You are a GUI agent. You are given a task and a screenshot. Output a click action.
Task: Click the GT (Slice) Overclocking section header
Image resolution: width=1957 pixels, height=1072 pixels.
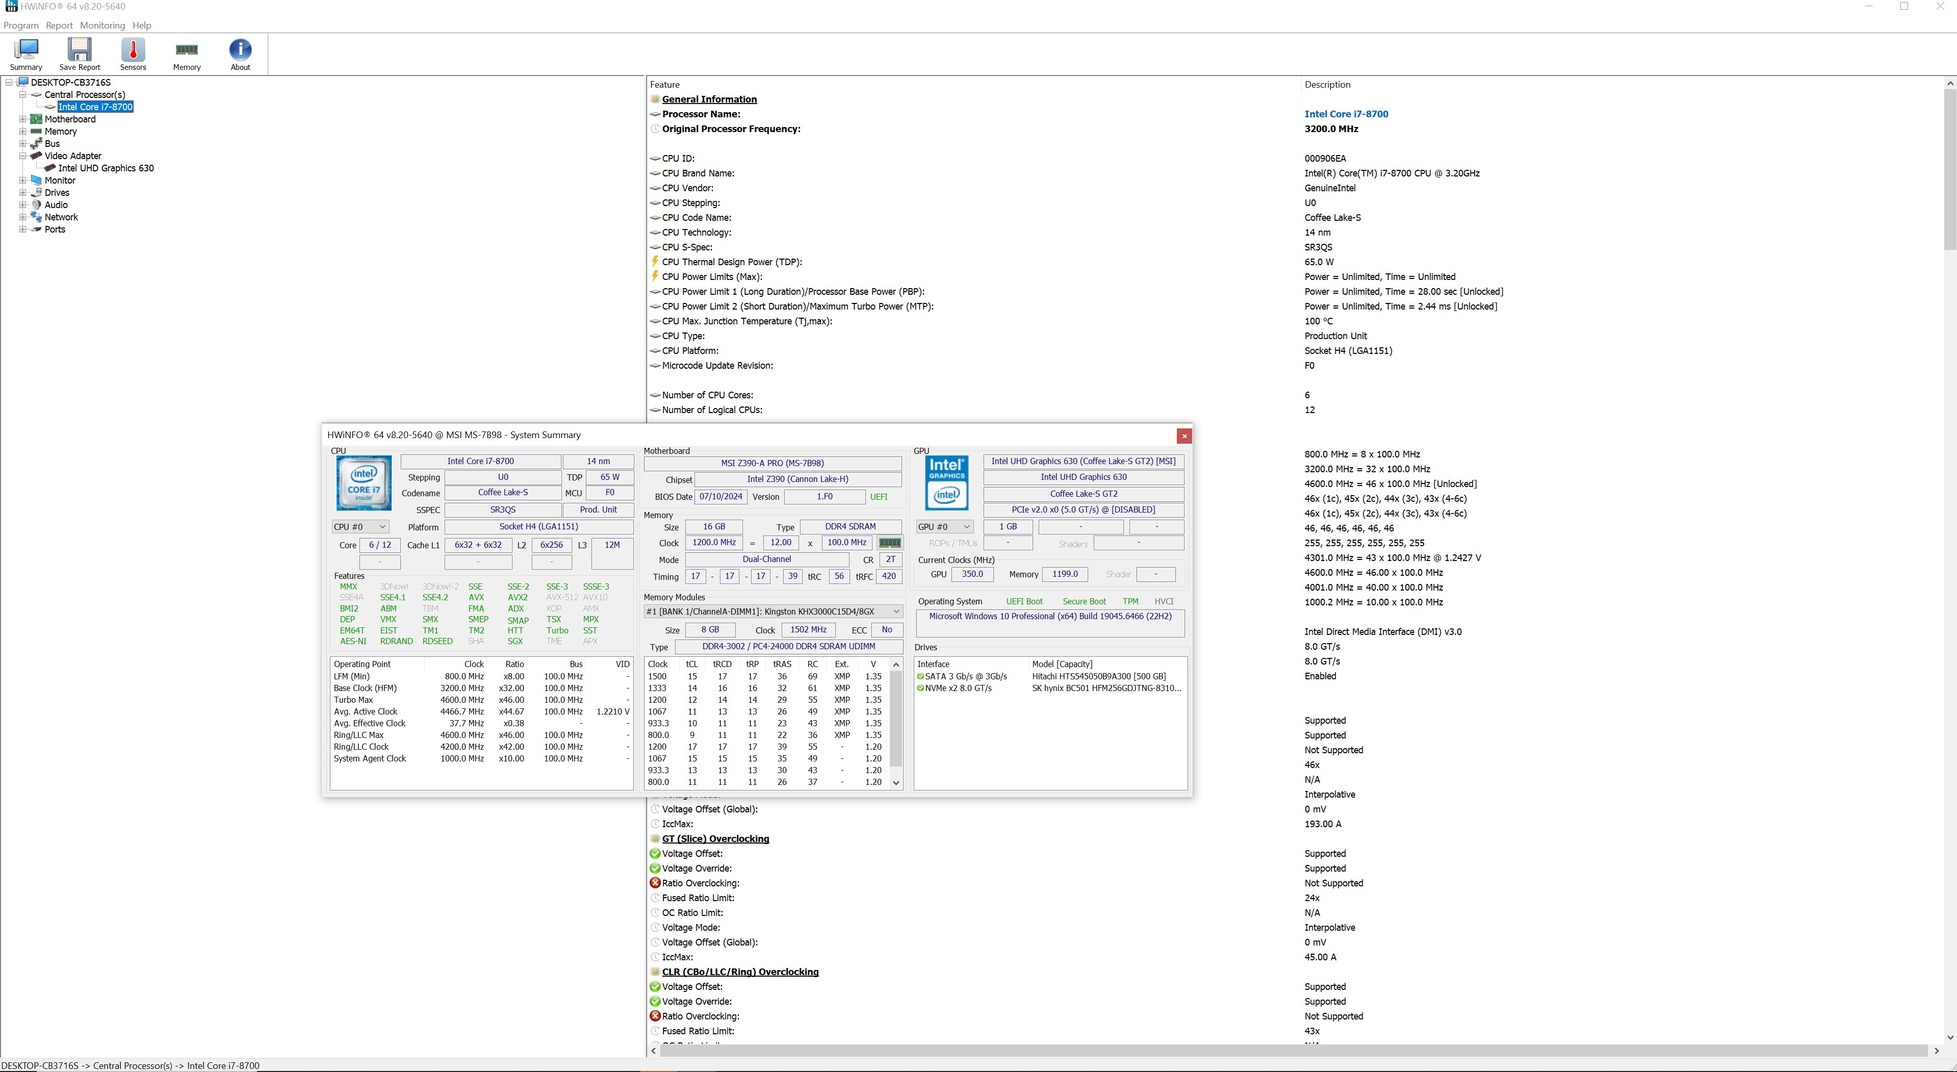pyautogui.click(x=715, y=839)
